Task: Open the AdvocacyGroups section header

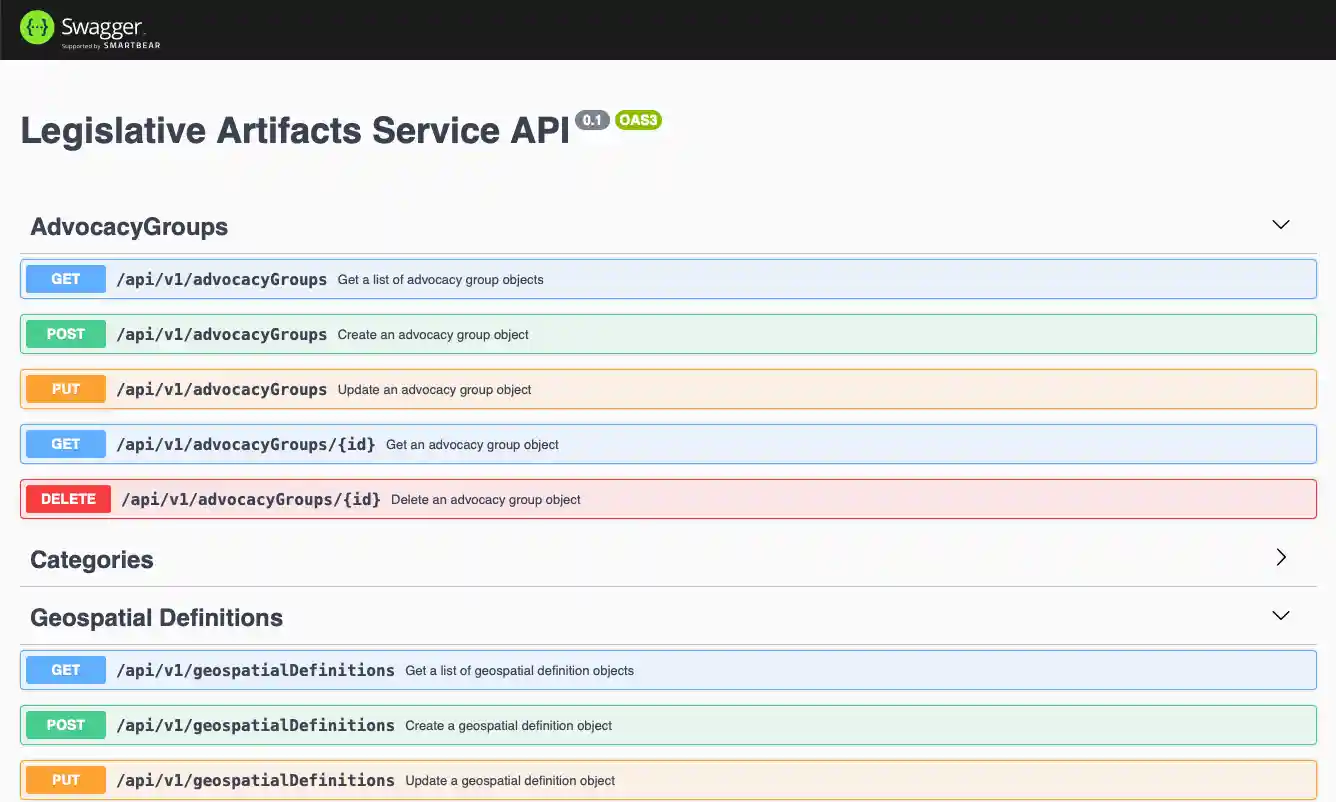Action: tap(128, 227)
